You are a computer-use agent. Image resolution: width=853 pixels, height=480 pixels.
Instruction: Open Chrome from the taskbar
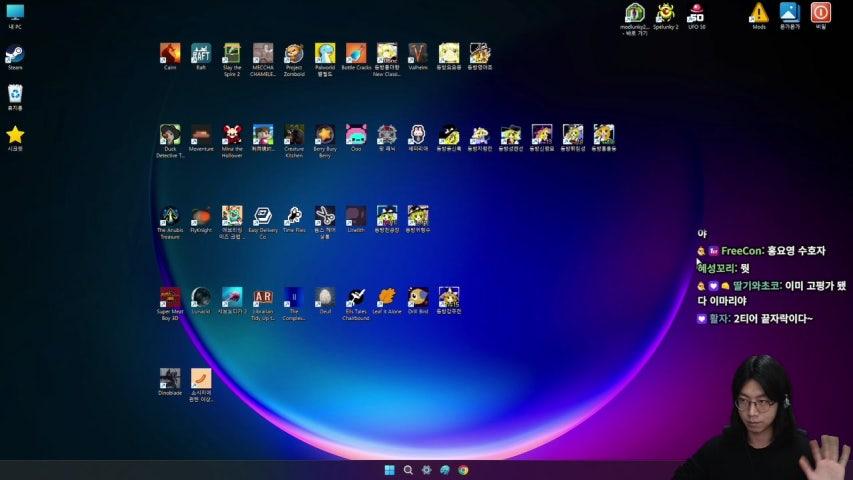point(463,470)
